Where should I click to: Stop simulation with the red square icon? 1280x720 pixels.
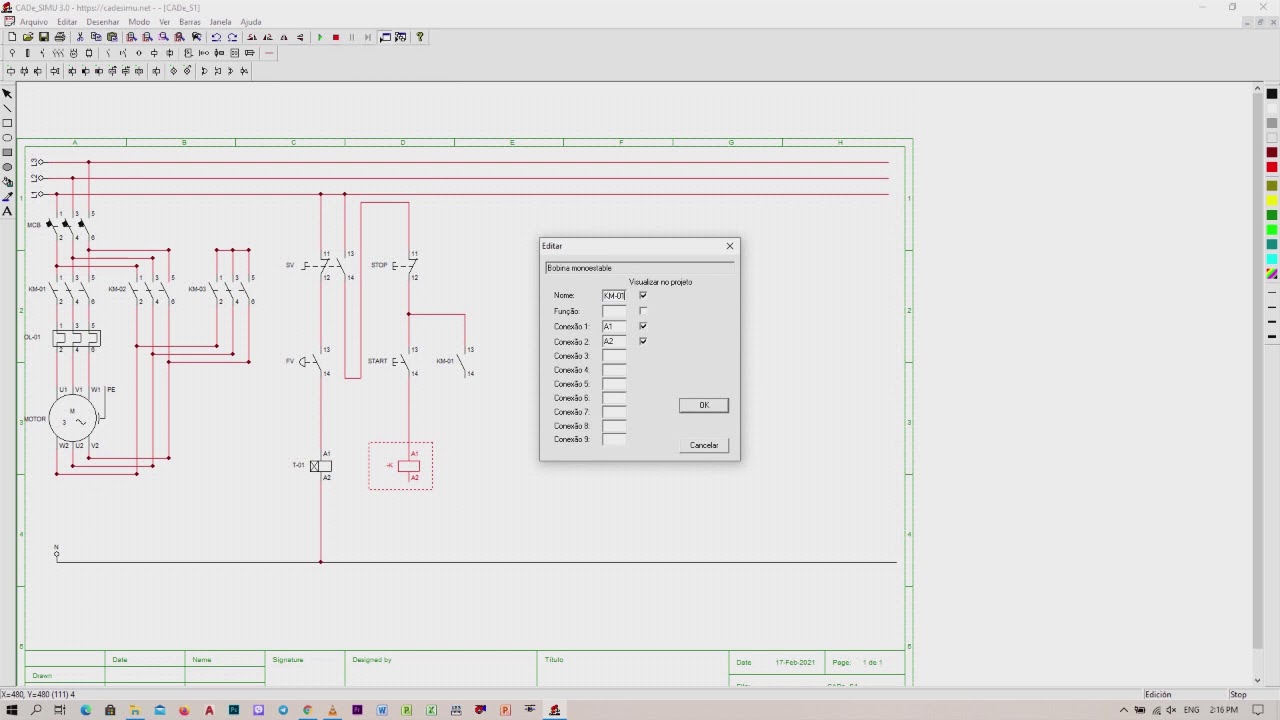336,37
